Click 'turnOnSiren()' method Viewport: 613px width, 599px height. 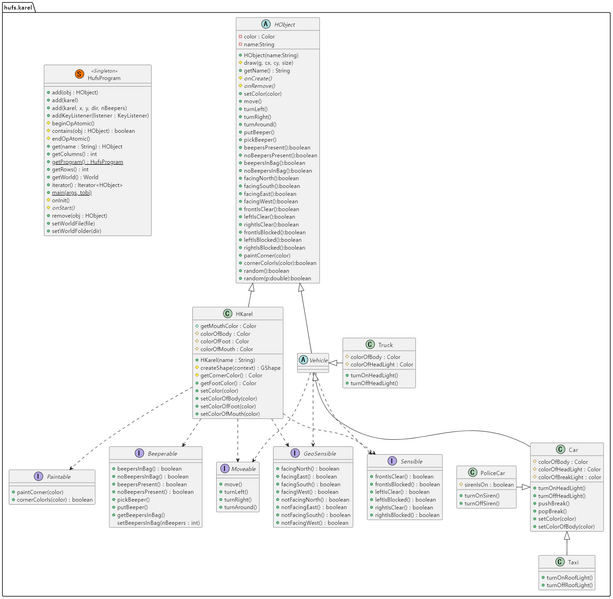482,495
